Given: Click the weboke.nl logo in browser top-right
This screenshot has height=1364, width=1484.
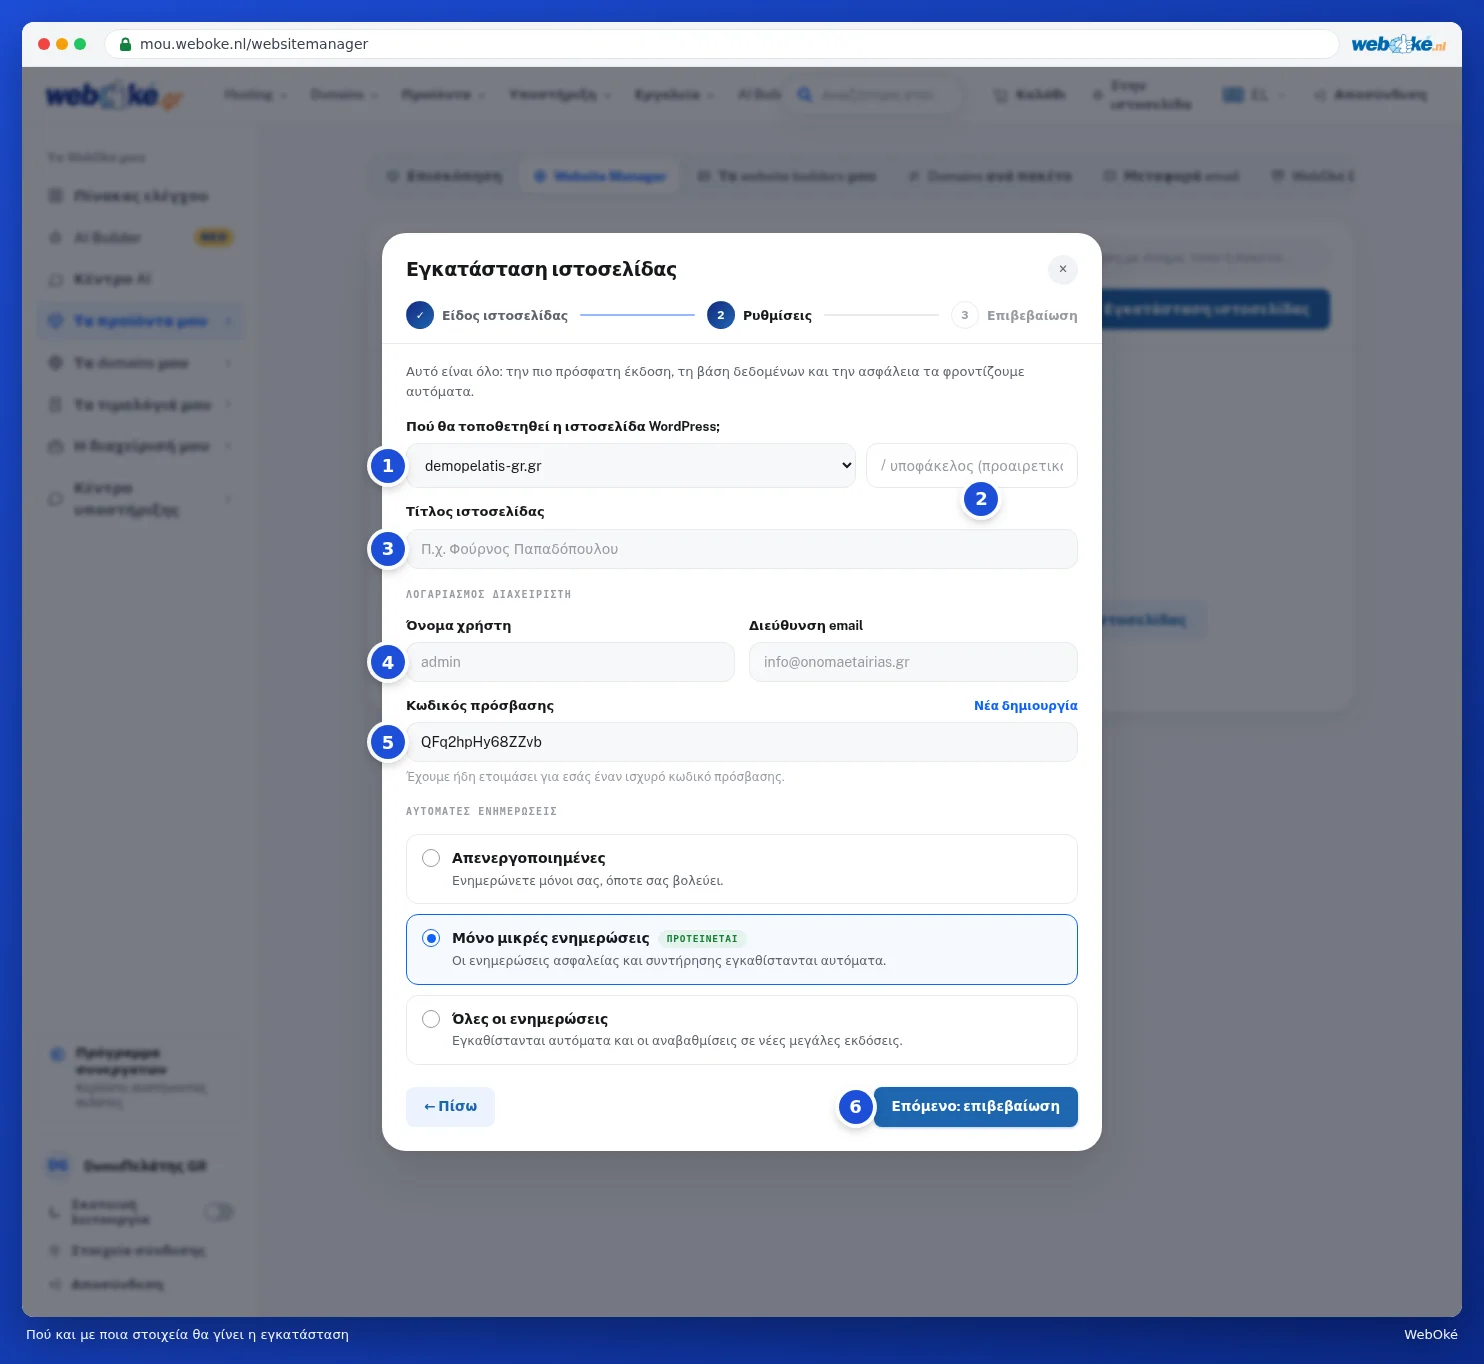Looking at the screenshot, I should point(1398,44).
